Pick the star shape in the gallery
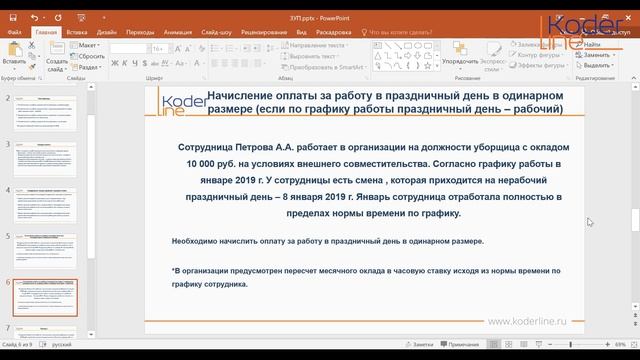The width and height of the screenshot is (640, 360). [x=427, y=65]
